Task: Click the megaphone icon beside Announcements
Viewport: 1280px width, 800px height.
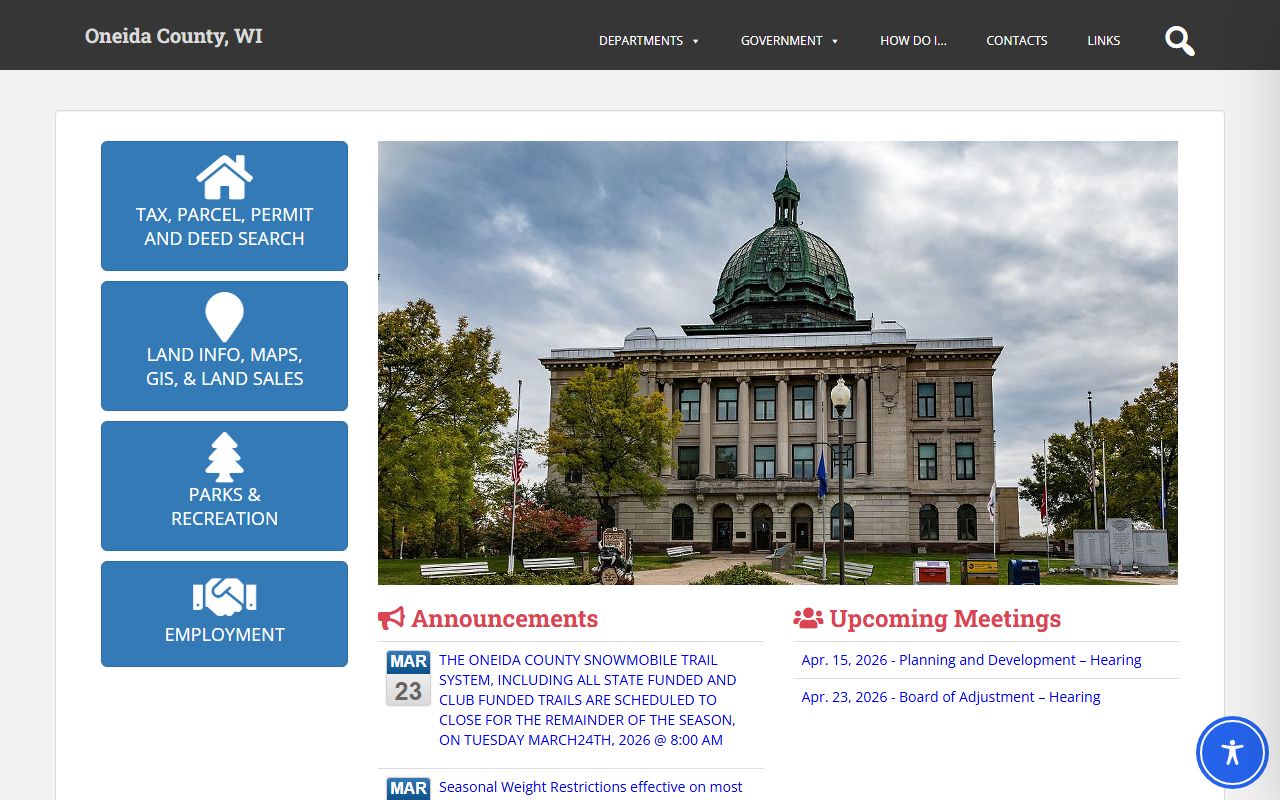Action: coord(391,618)
